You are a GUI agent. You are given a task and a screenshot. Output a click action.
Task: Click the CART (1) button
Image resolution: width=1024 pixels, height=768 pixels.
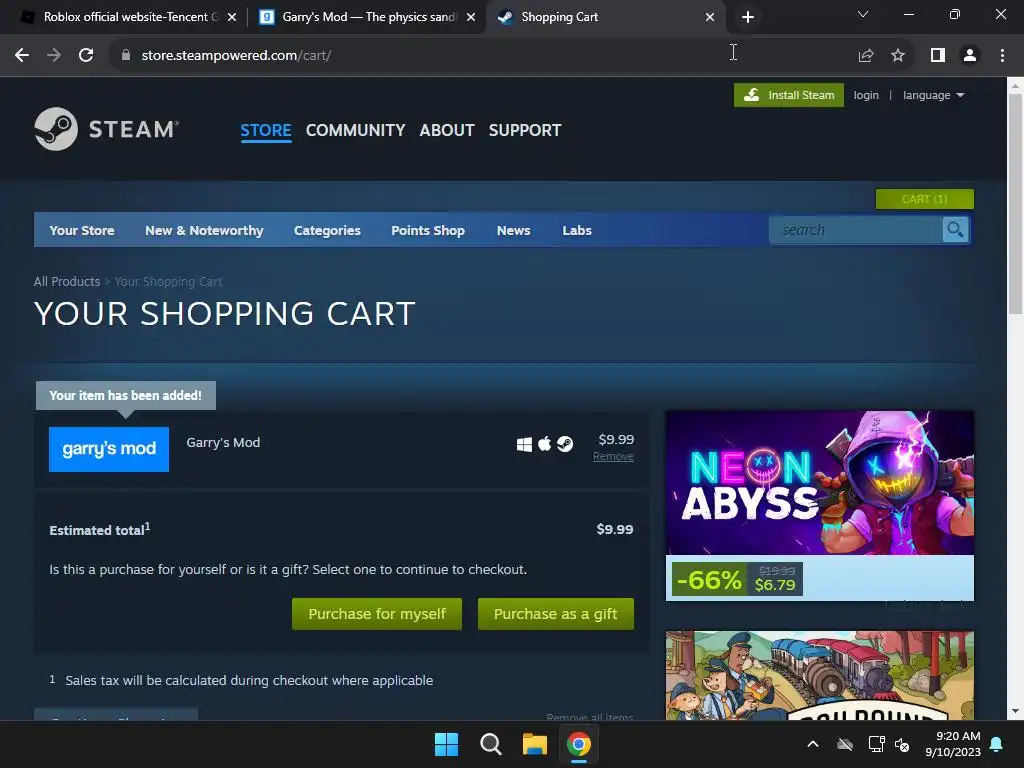point(925,199)
